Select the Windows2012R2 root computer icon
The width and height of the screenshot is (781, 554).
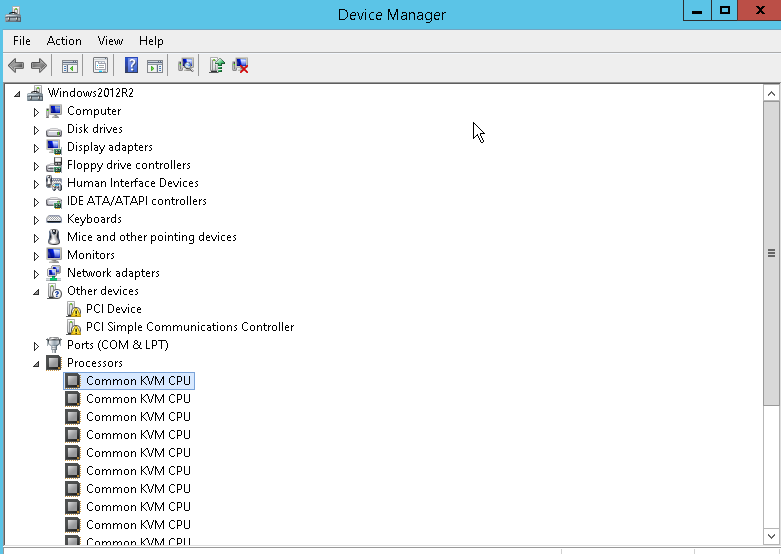tap(35, 93)
